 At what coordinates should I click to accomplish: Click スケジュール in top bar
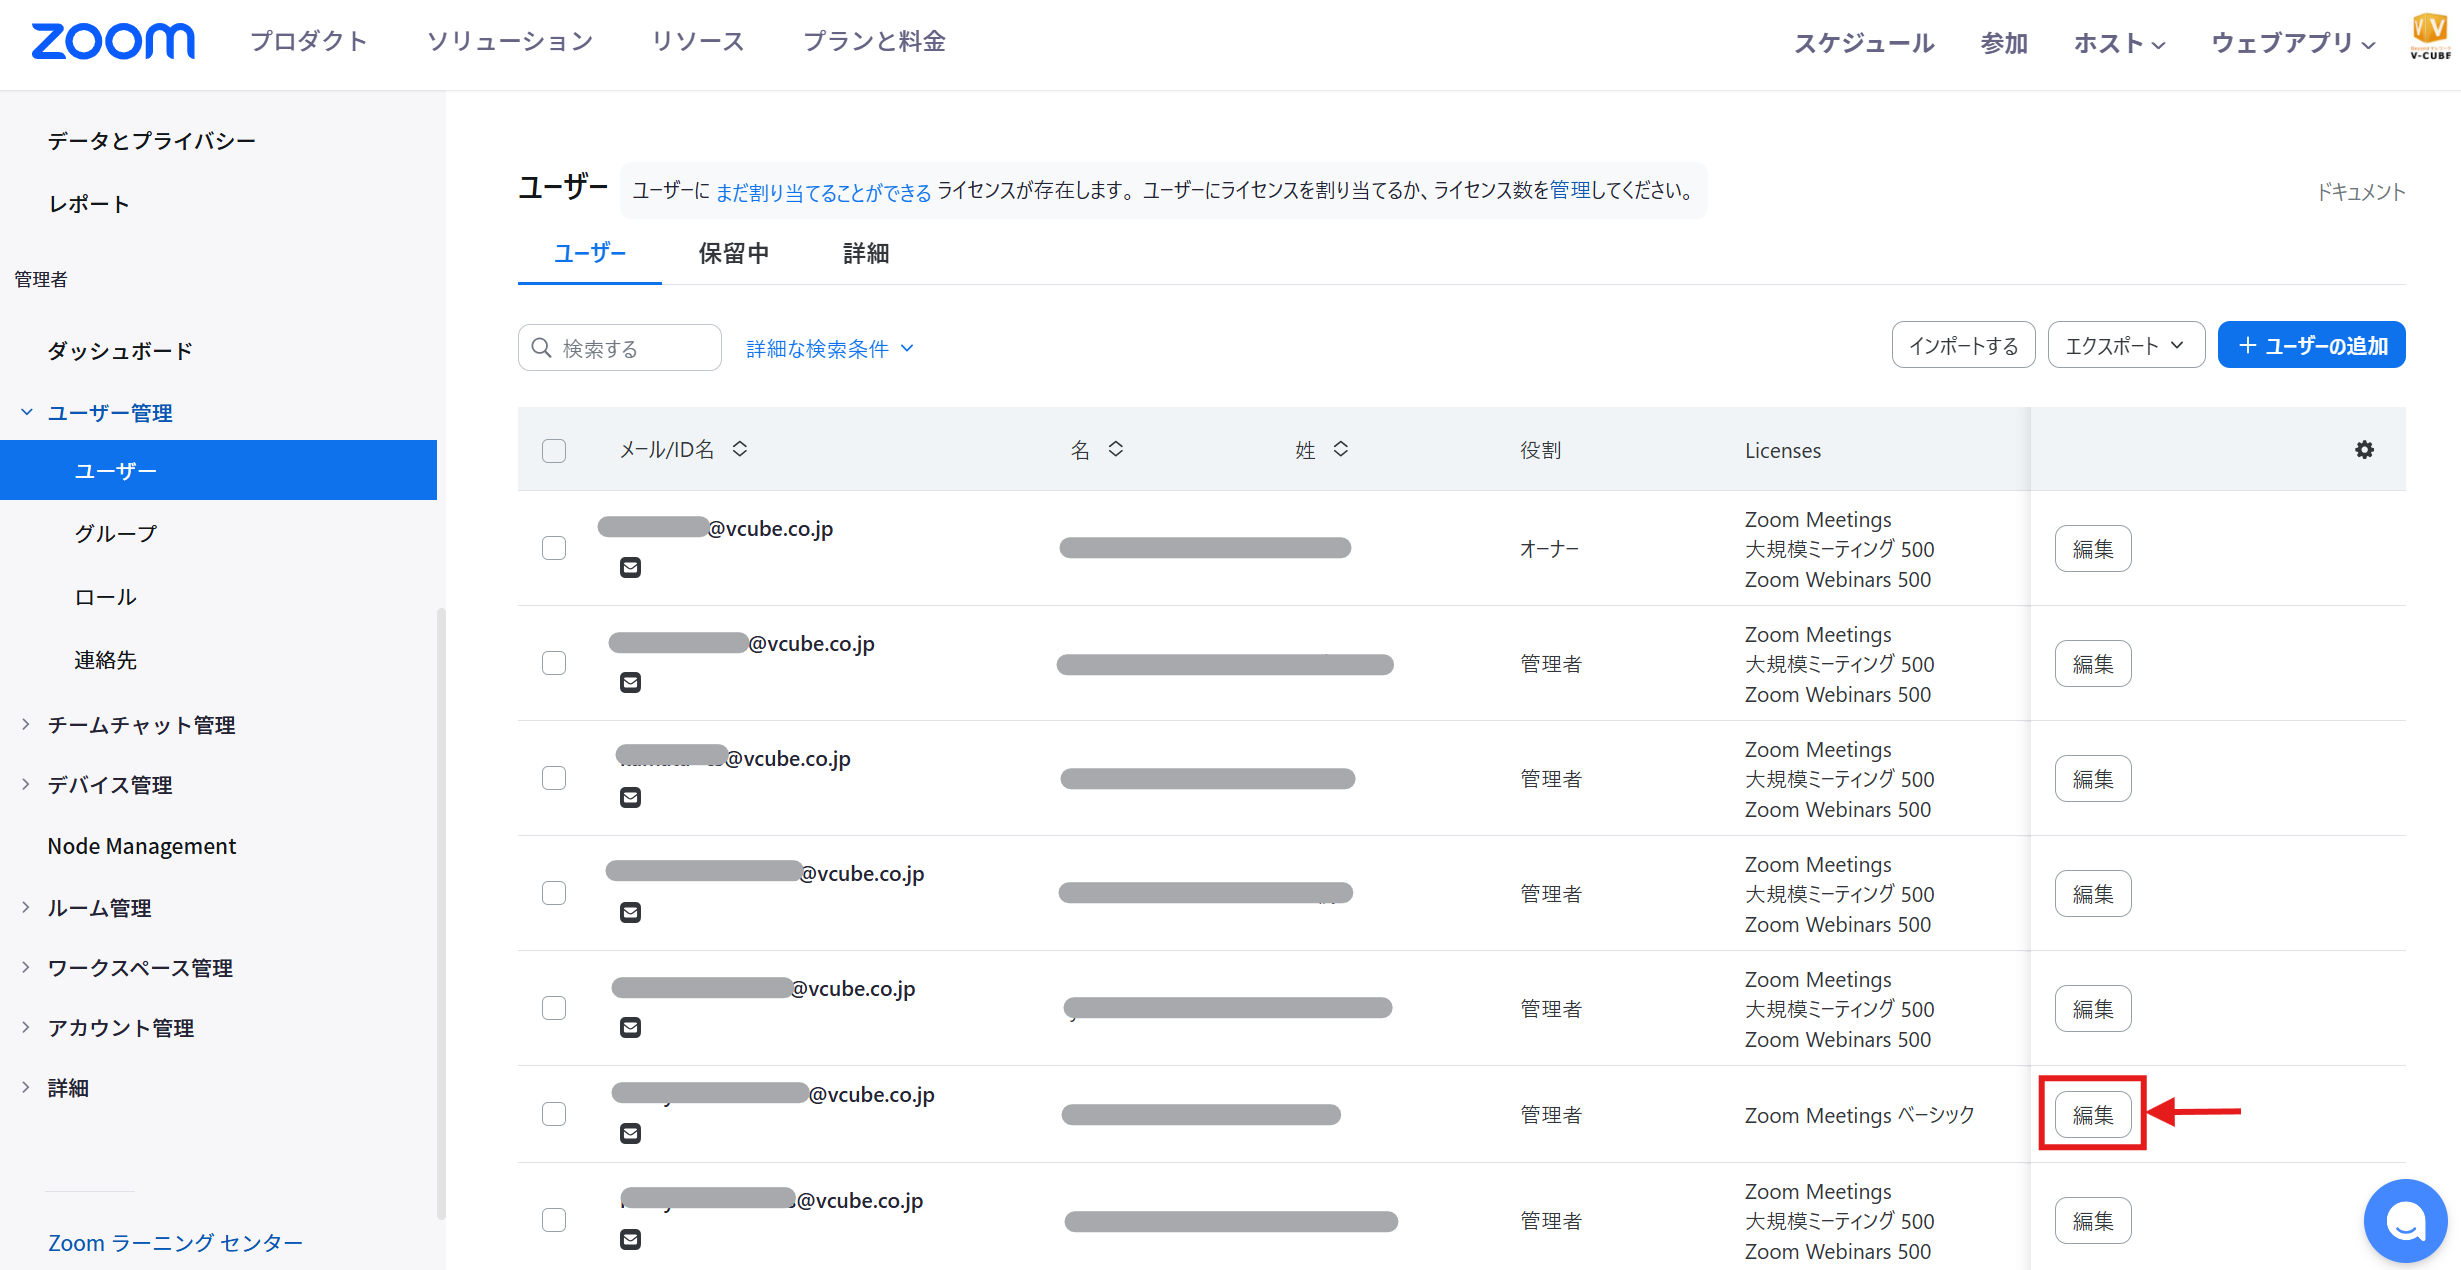click(x=1863, y=43)
